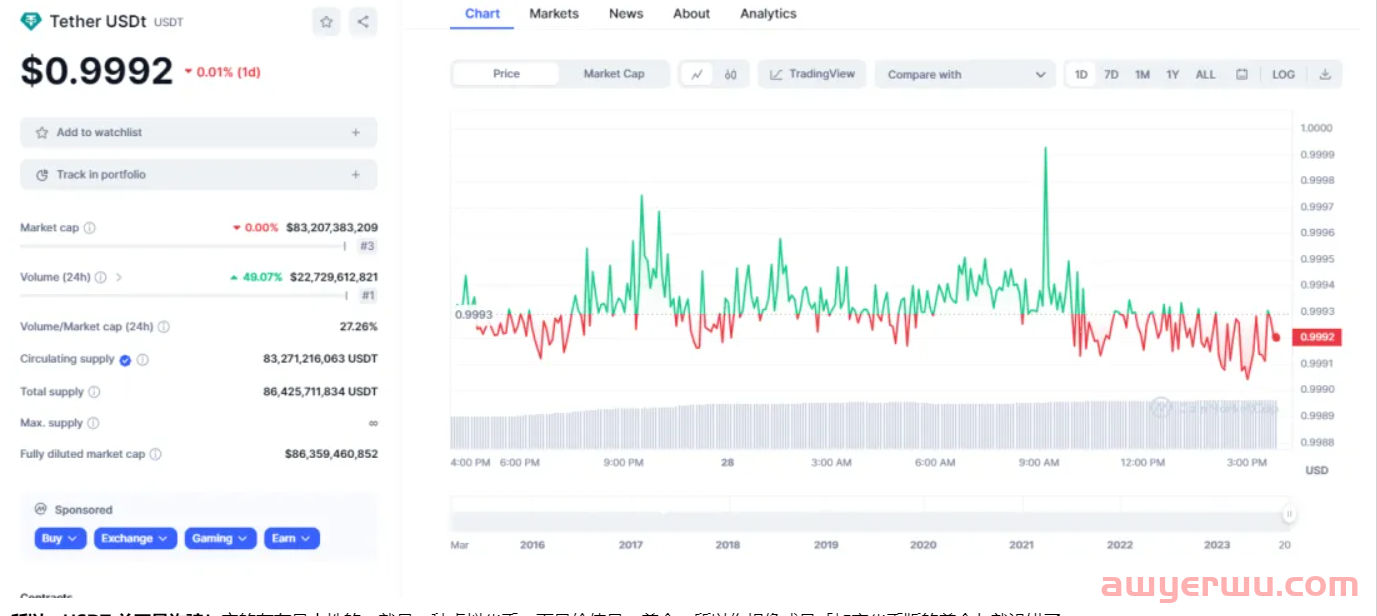This screenshot has height=616, width=1377.
Task: Click the download chart icon
Action: (x=1325, y=74)
